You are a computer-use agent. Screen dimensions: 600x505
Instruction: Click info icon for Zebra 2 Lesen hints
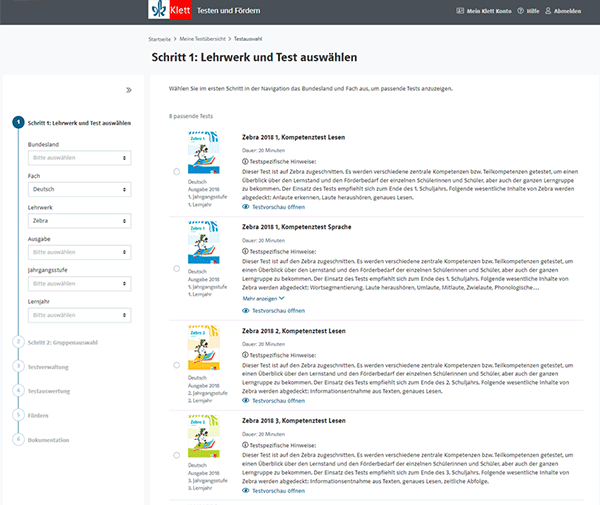[245, 355]
